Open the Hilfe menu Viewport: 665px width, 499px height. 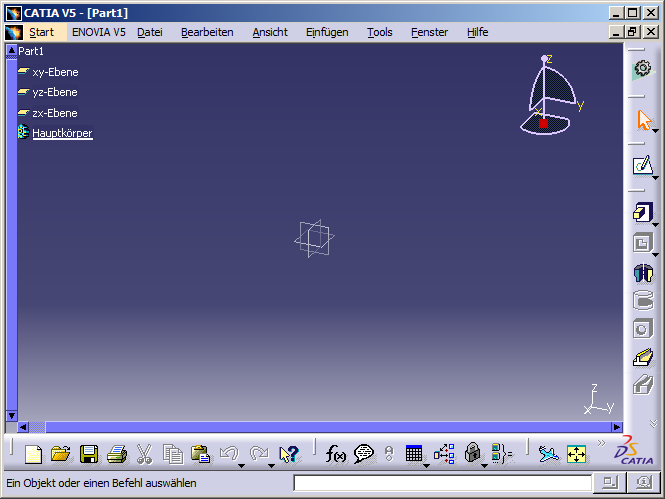click(x=478, y=32)
